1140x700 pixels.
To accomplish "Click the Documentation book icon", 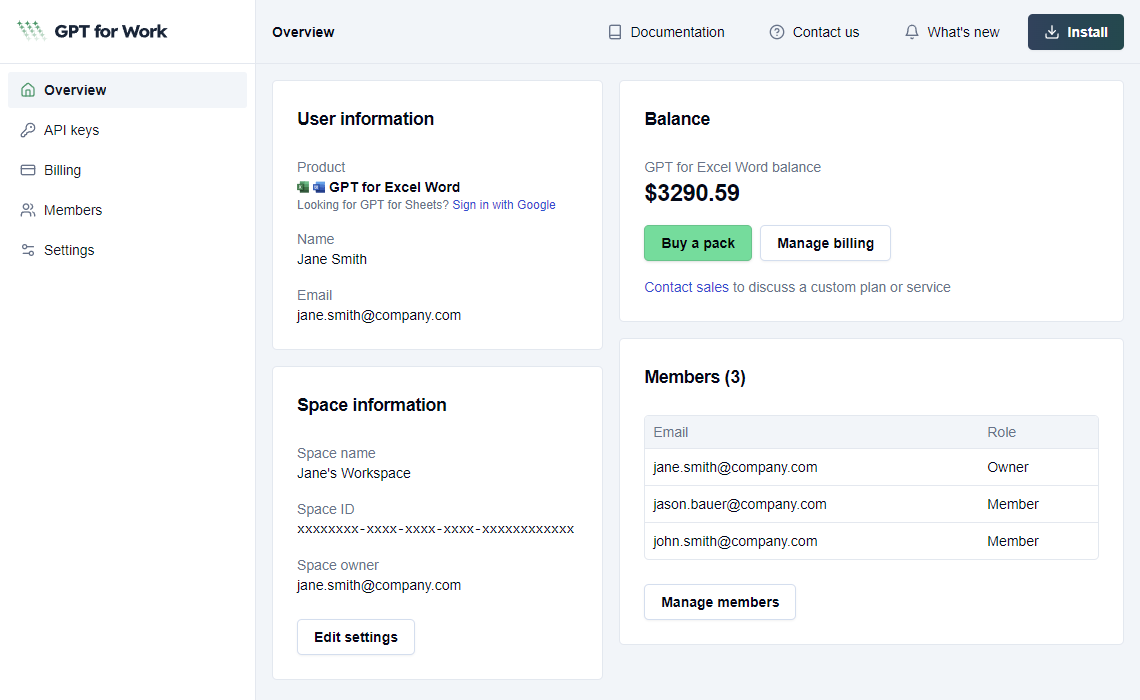I will coord(615,32).
